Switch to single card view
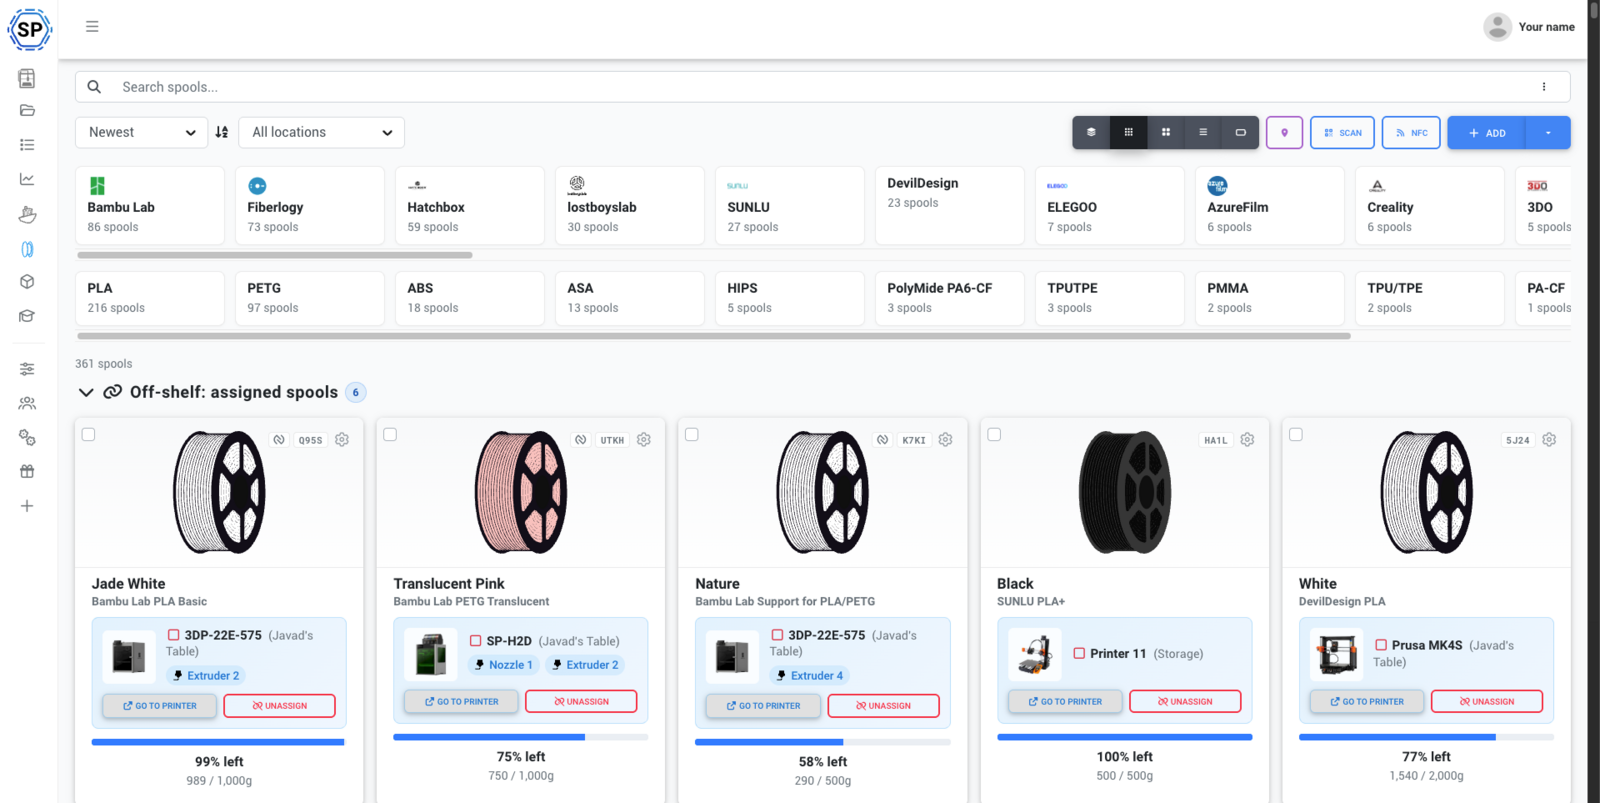The image size is (1600, 803). click(1240, 132)
